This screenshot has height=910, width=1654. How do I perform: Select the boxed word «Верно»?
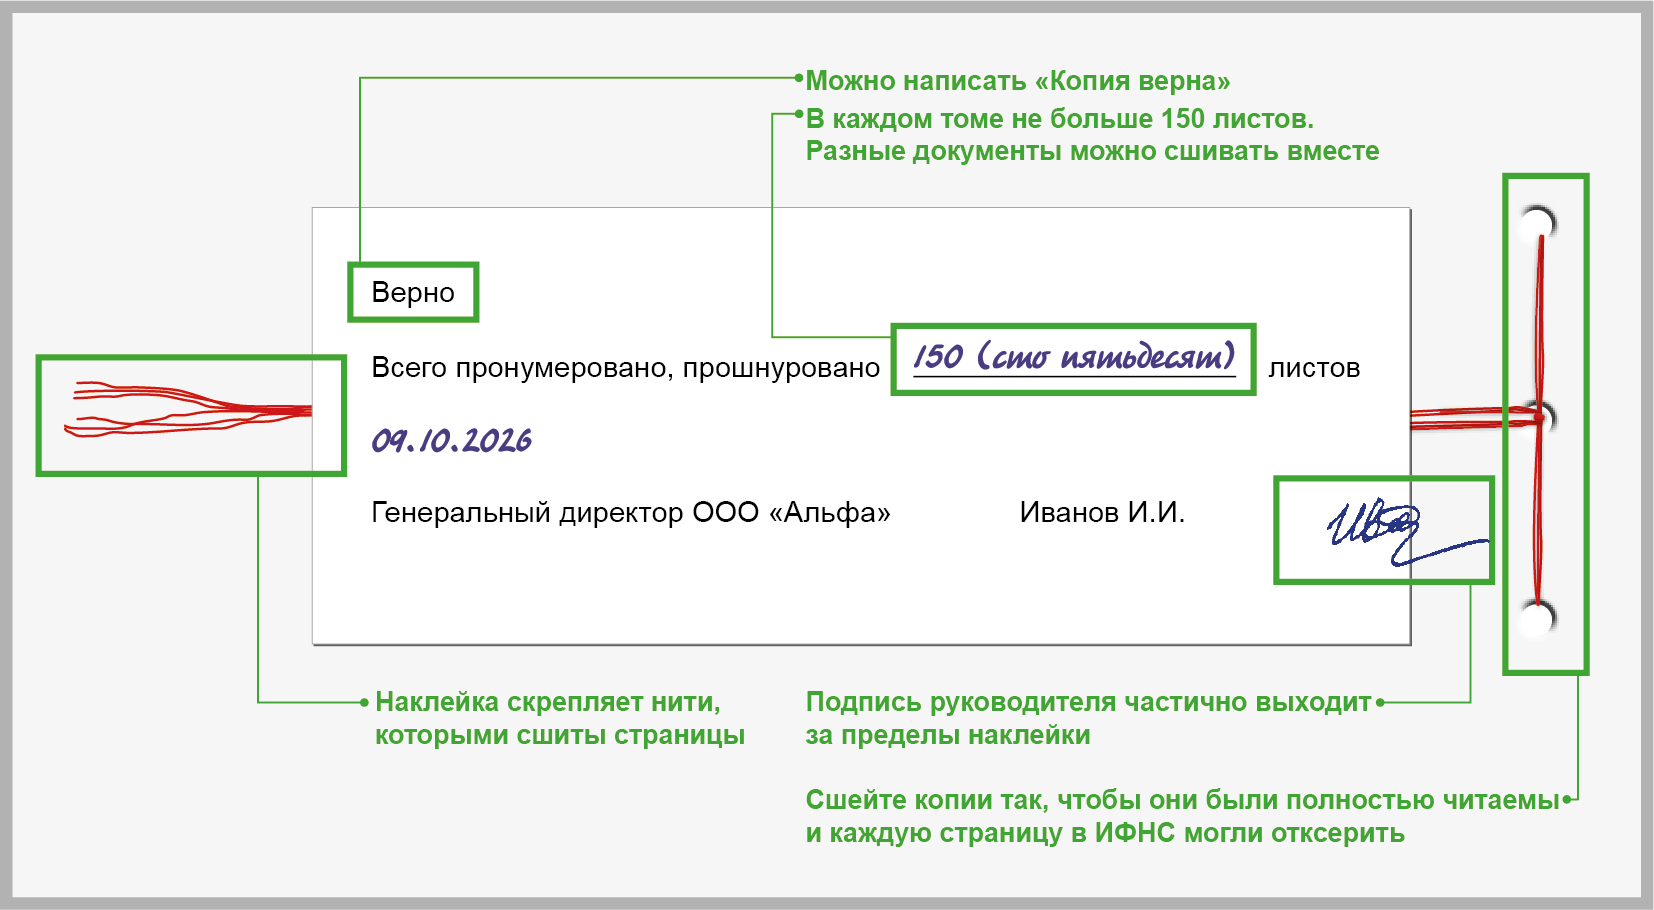[413, 292]
